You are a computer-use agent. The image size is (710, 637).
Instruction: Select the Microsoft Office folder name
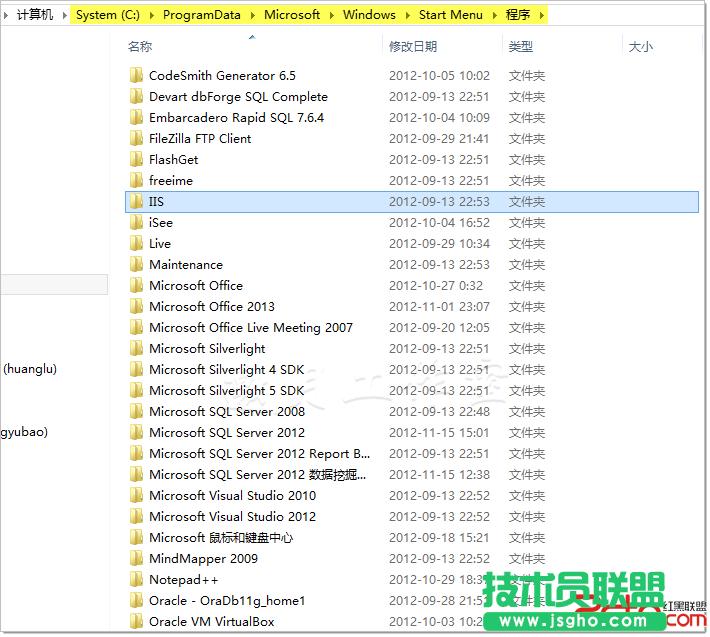[196, 286]
